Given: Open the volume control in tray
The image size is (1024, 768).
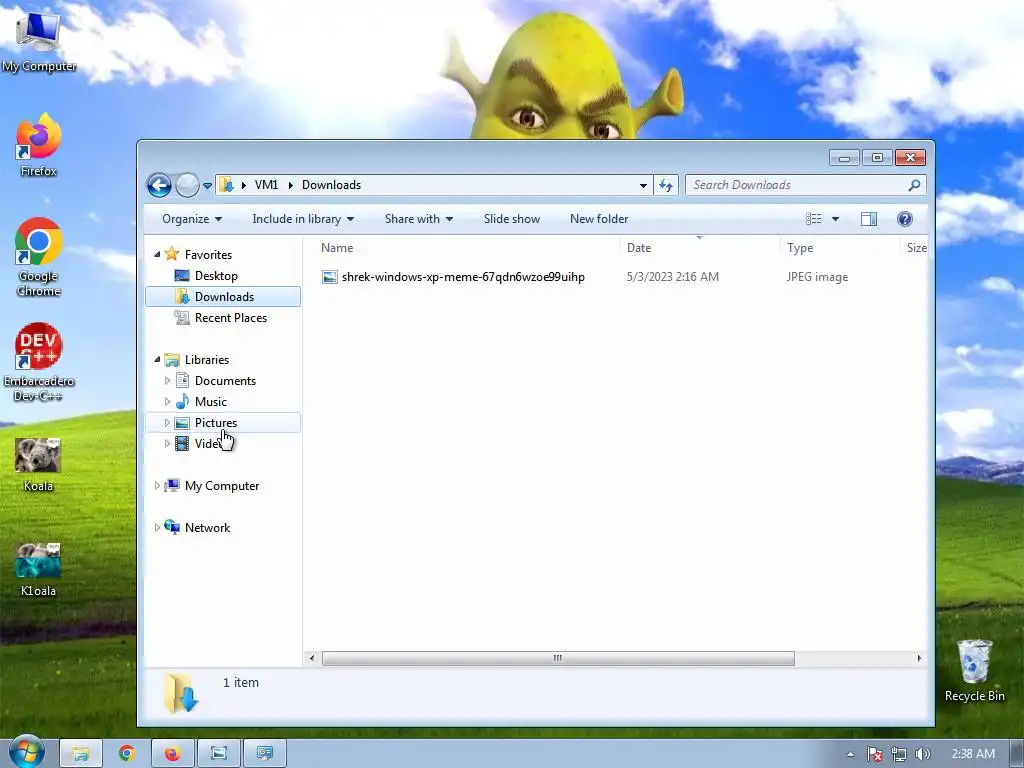Looking at the screenshot, I should (922, 754).
